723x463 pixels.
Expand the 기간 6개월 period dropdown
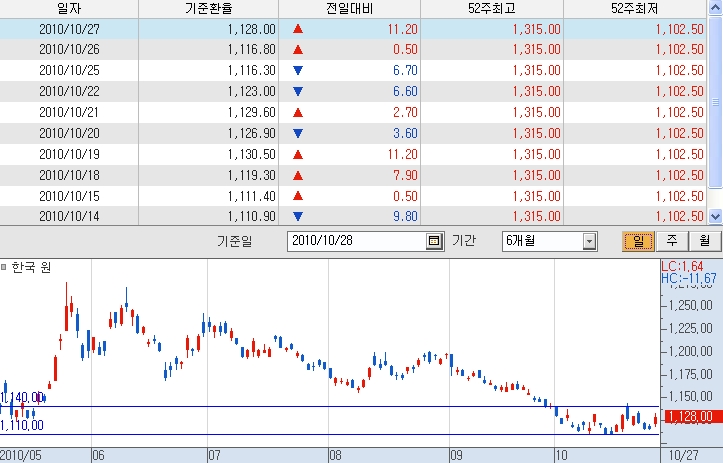[x=589, y=241]
